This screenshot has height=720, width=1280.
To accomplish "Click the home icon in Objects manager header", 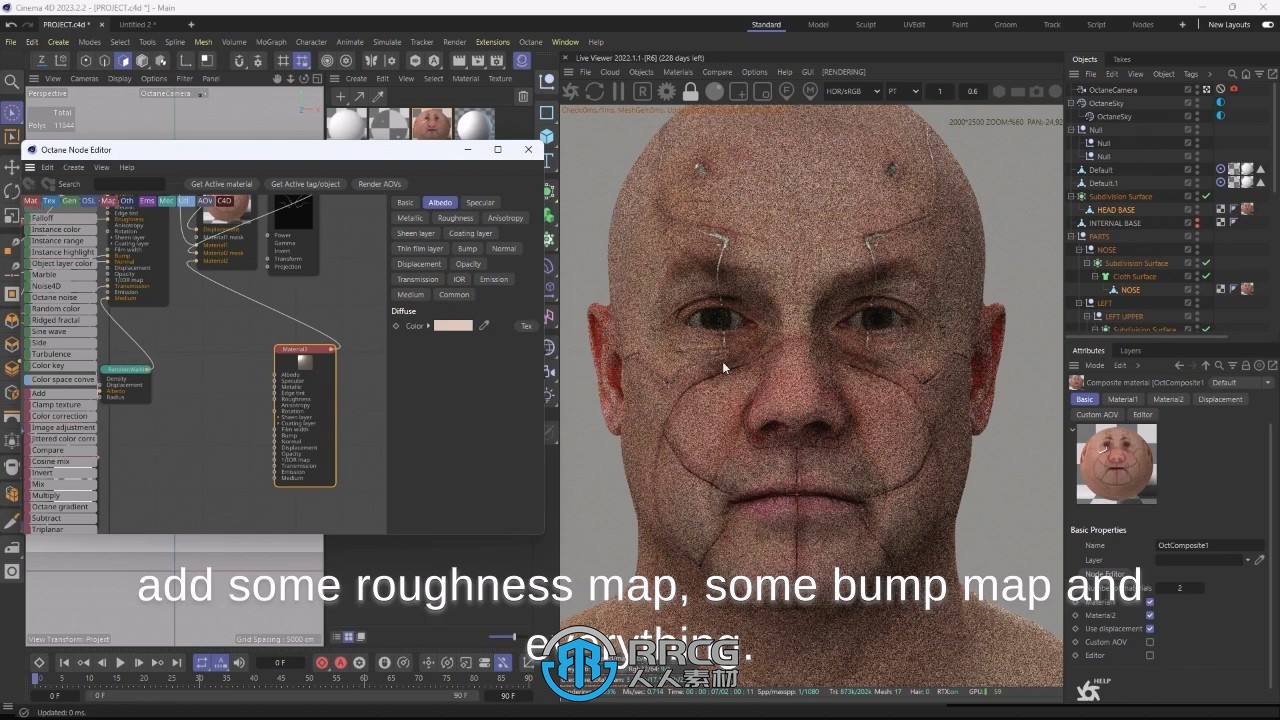I will click(1244, 74).
